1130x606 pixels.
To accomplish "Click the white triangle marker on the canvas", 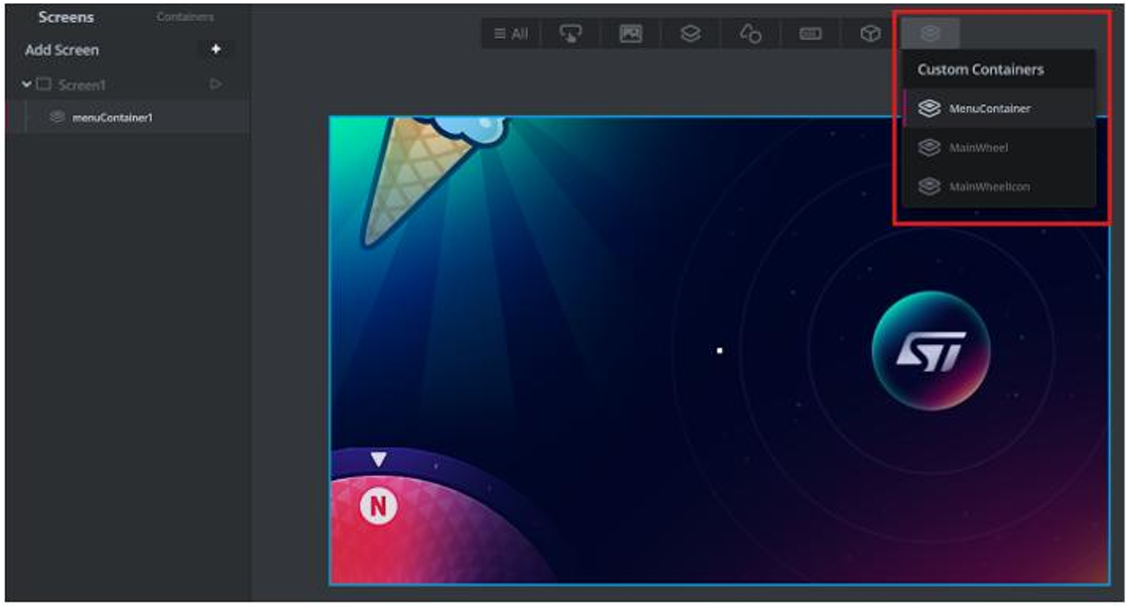I will pos(378,459).
